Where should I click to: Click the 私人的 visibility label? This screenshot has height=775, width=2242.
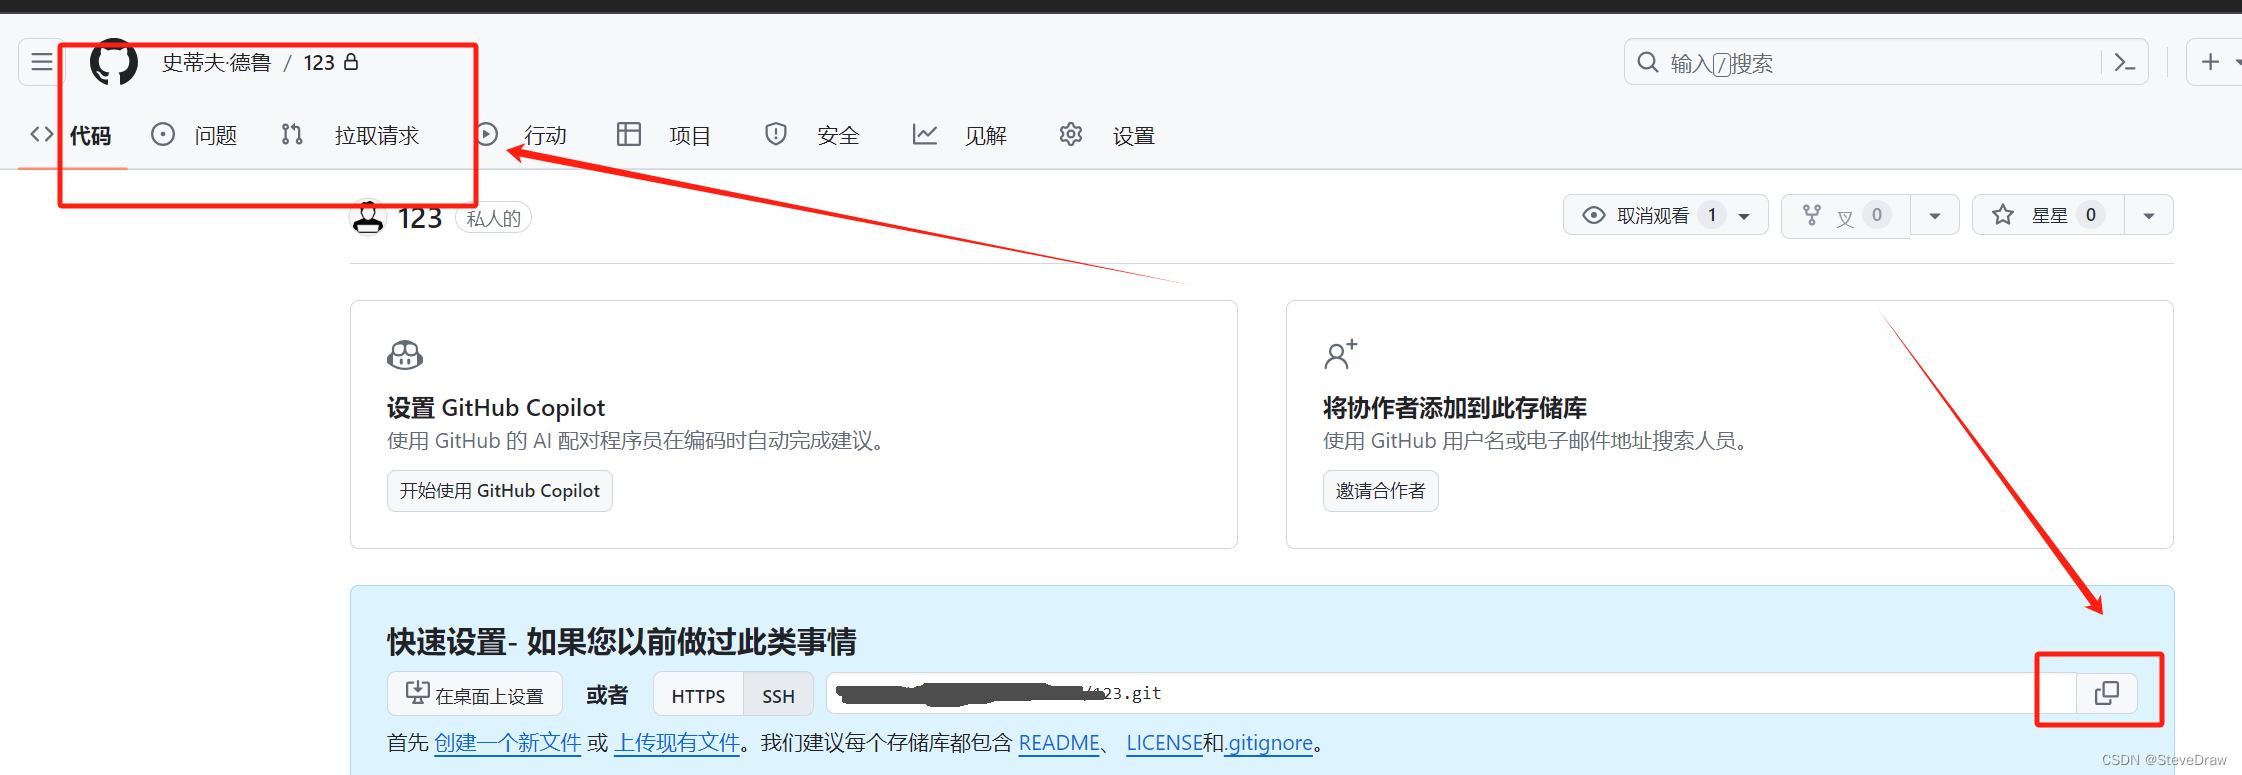click(x=494, y=218)
